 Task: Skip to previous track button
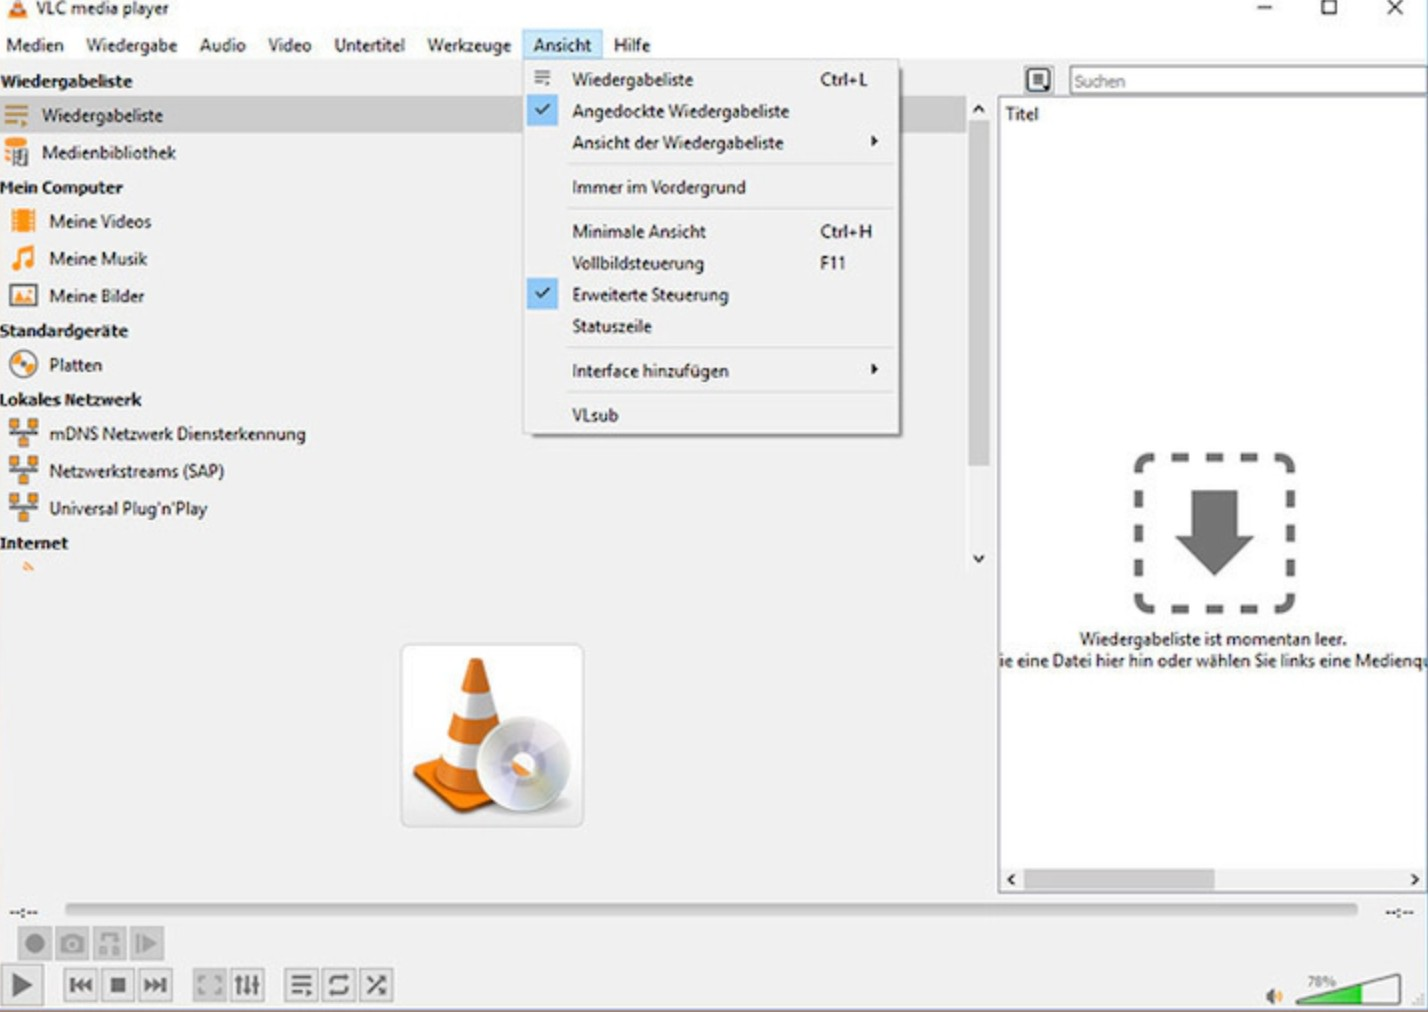coord(81,985)
